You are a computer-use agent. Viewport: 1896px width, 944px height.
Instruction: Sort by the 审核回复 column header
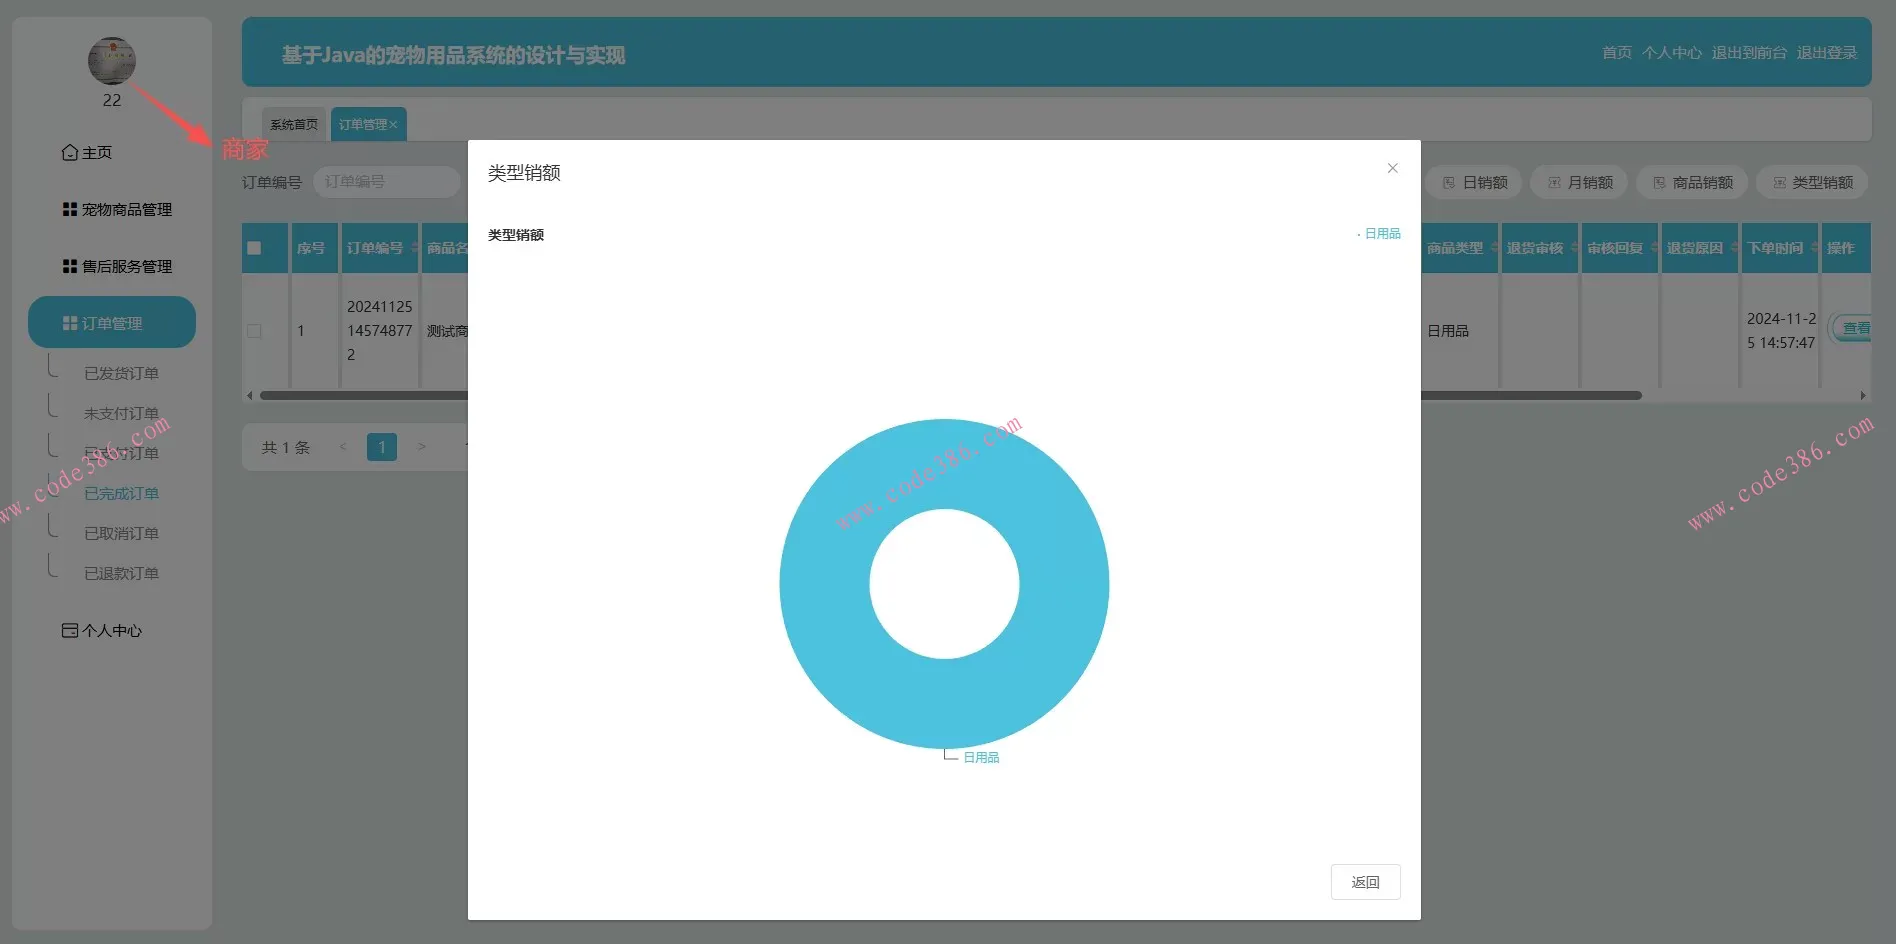tap(1620, 248)
